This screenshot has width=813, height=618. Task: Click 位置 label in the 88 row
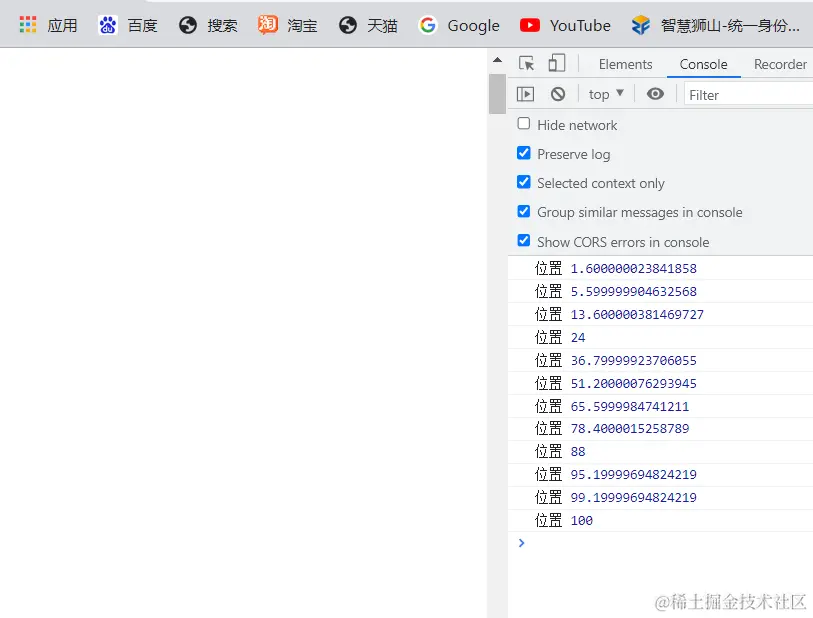click(x=548, y=452)
